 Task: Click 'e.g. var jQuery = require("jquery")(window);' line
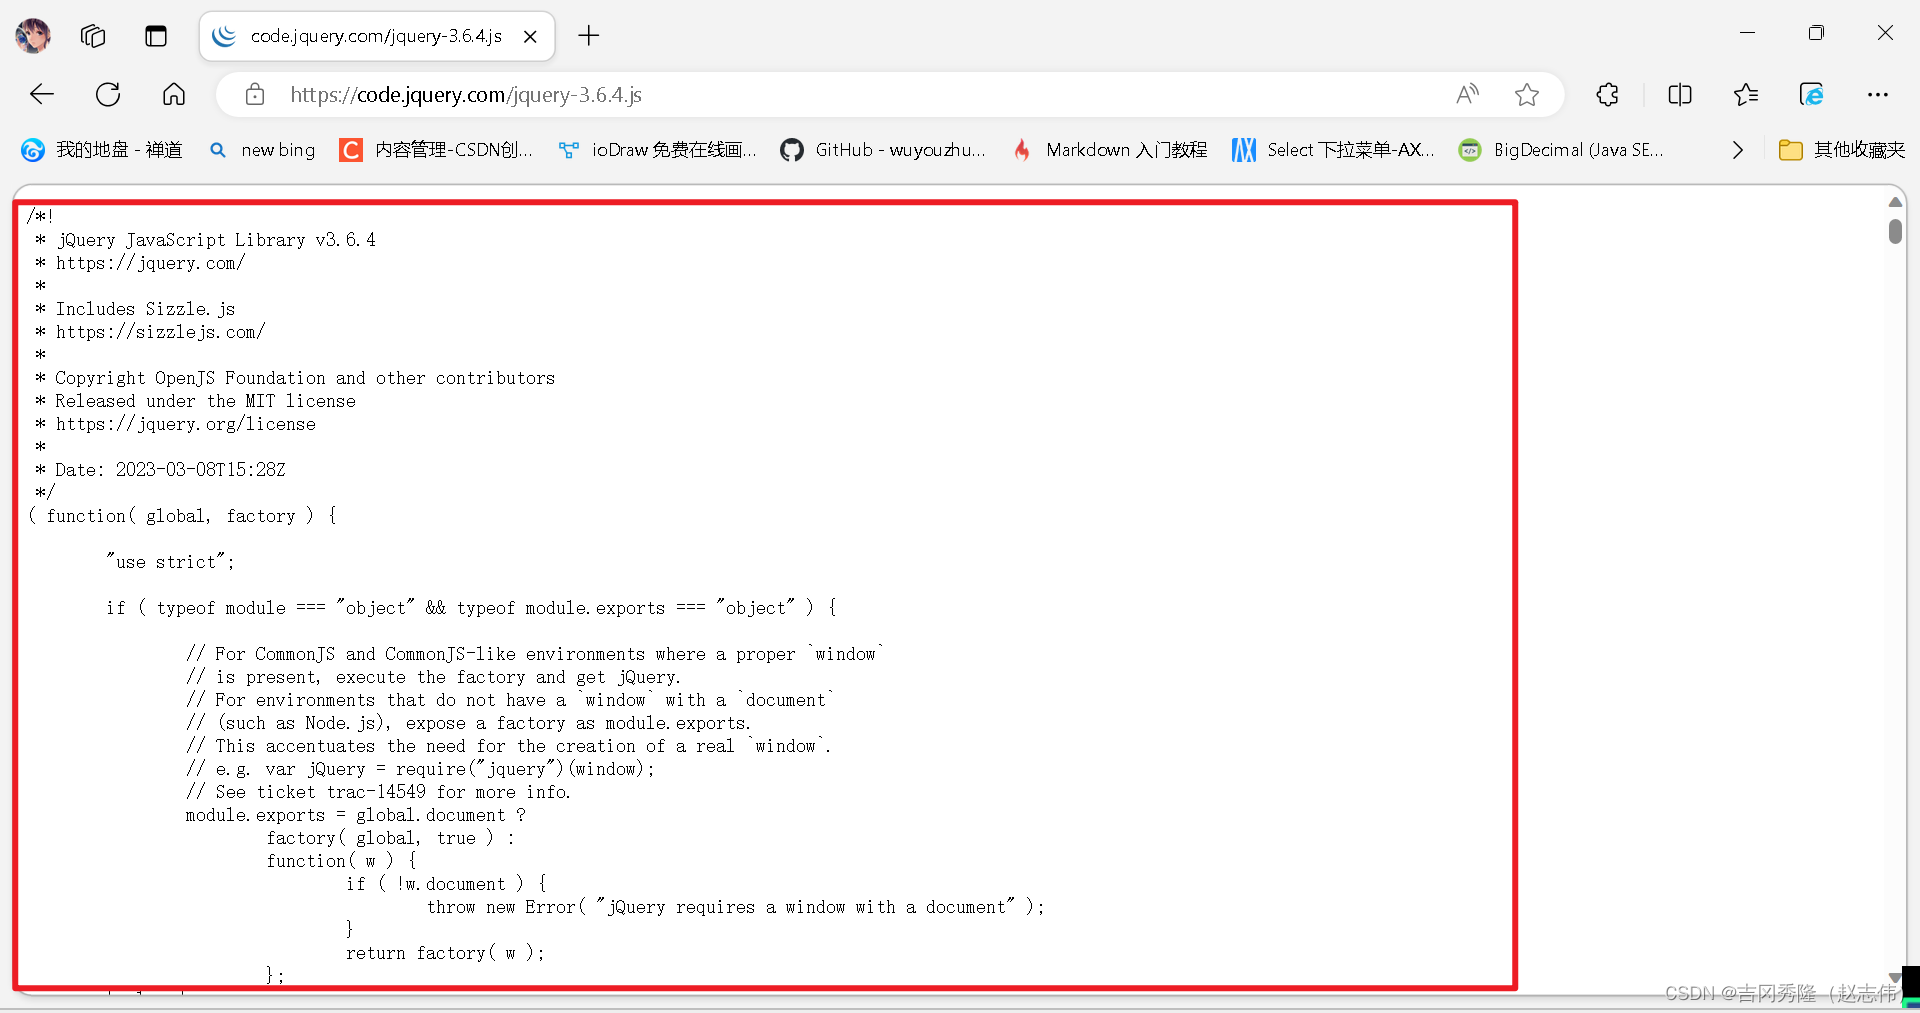coord(420,769)
